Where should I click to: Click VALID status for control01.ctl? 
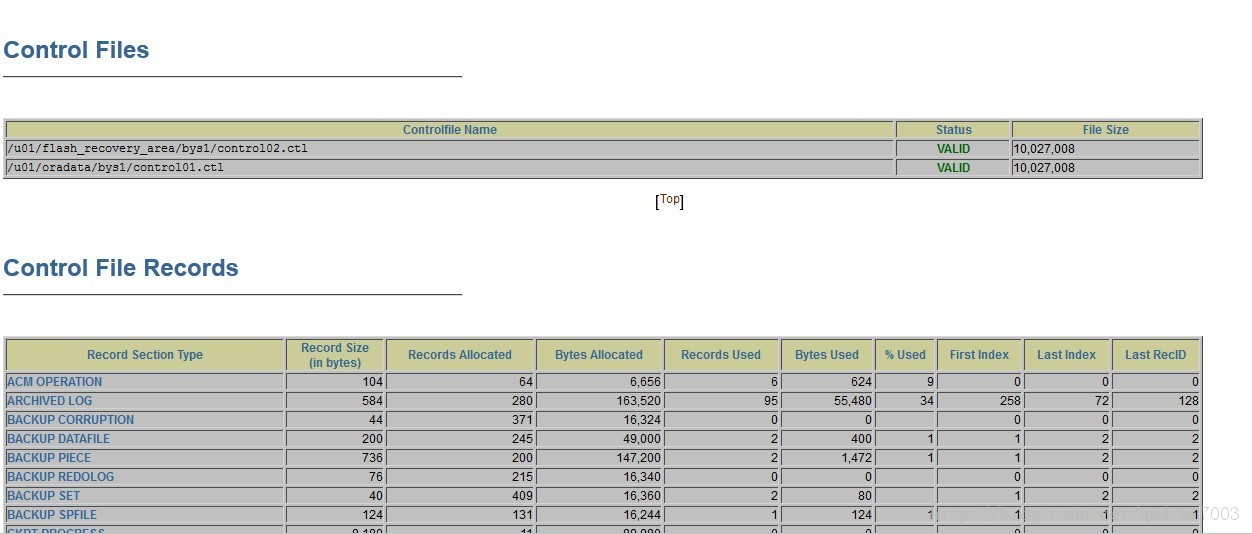[954, 168]
